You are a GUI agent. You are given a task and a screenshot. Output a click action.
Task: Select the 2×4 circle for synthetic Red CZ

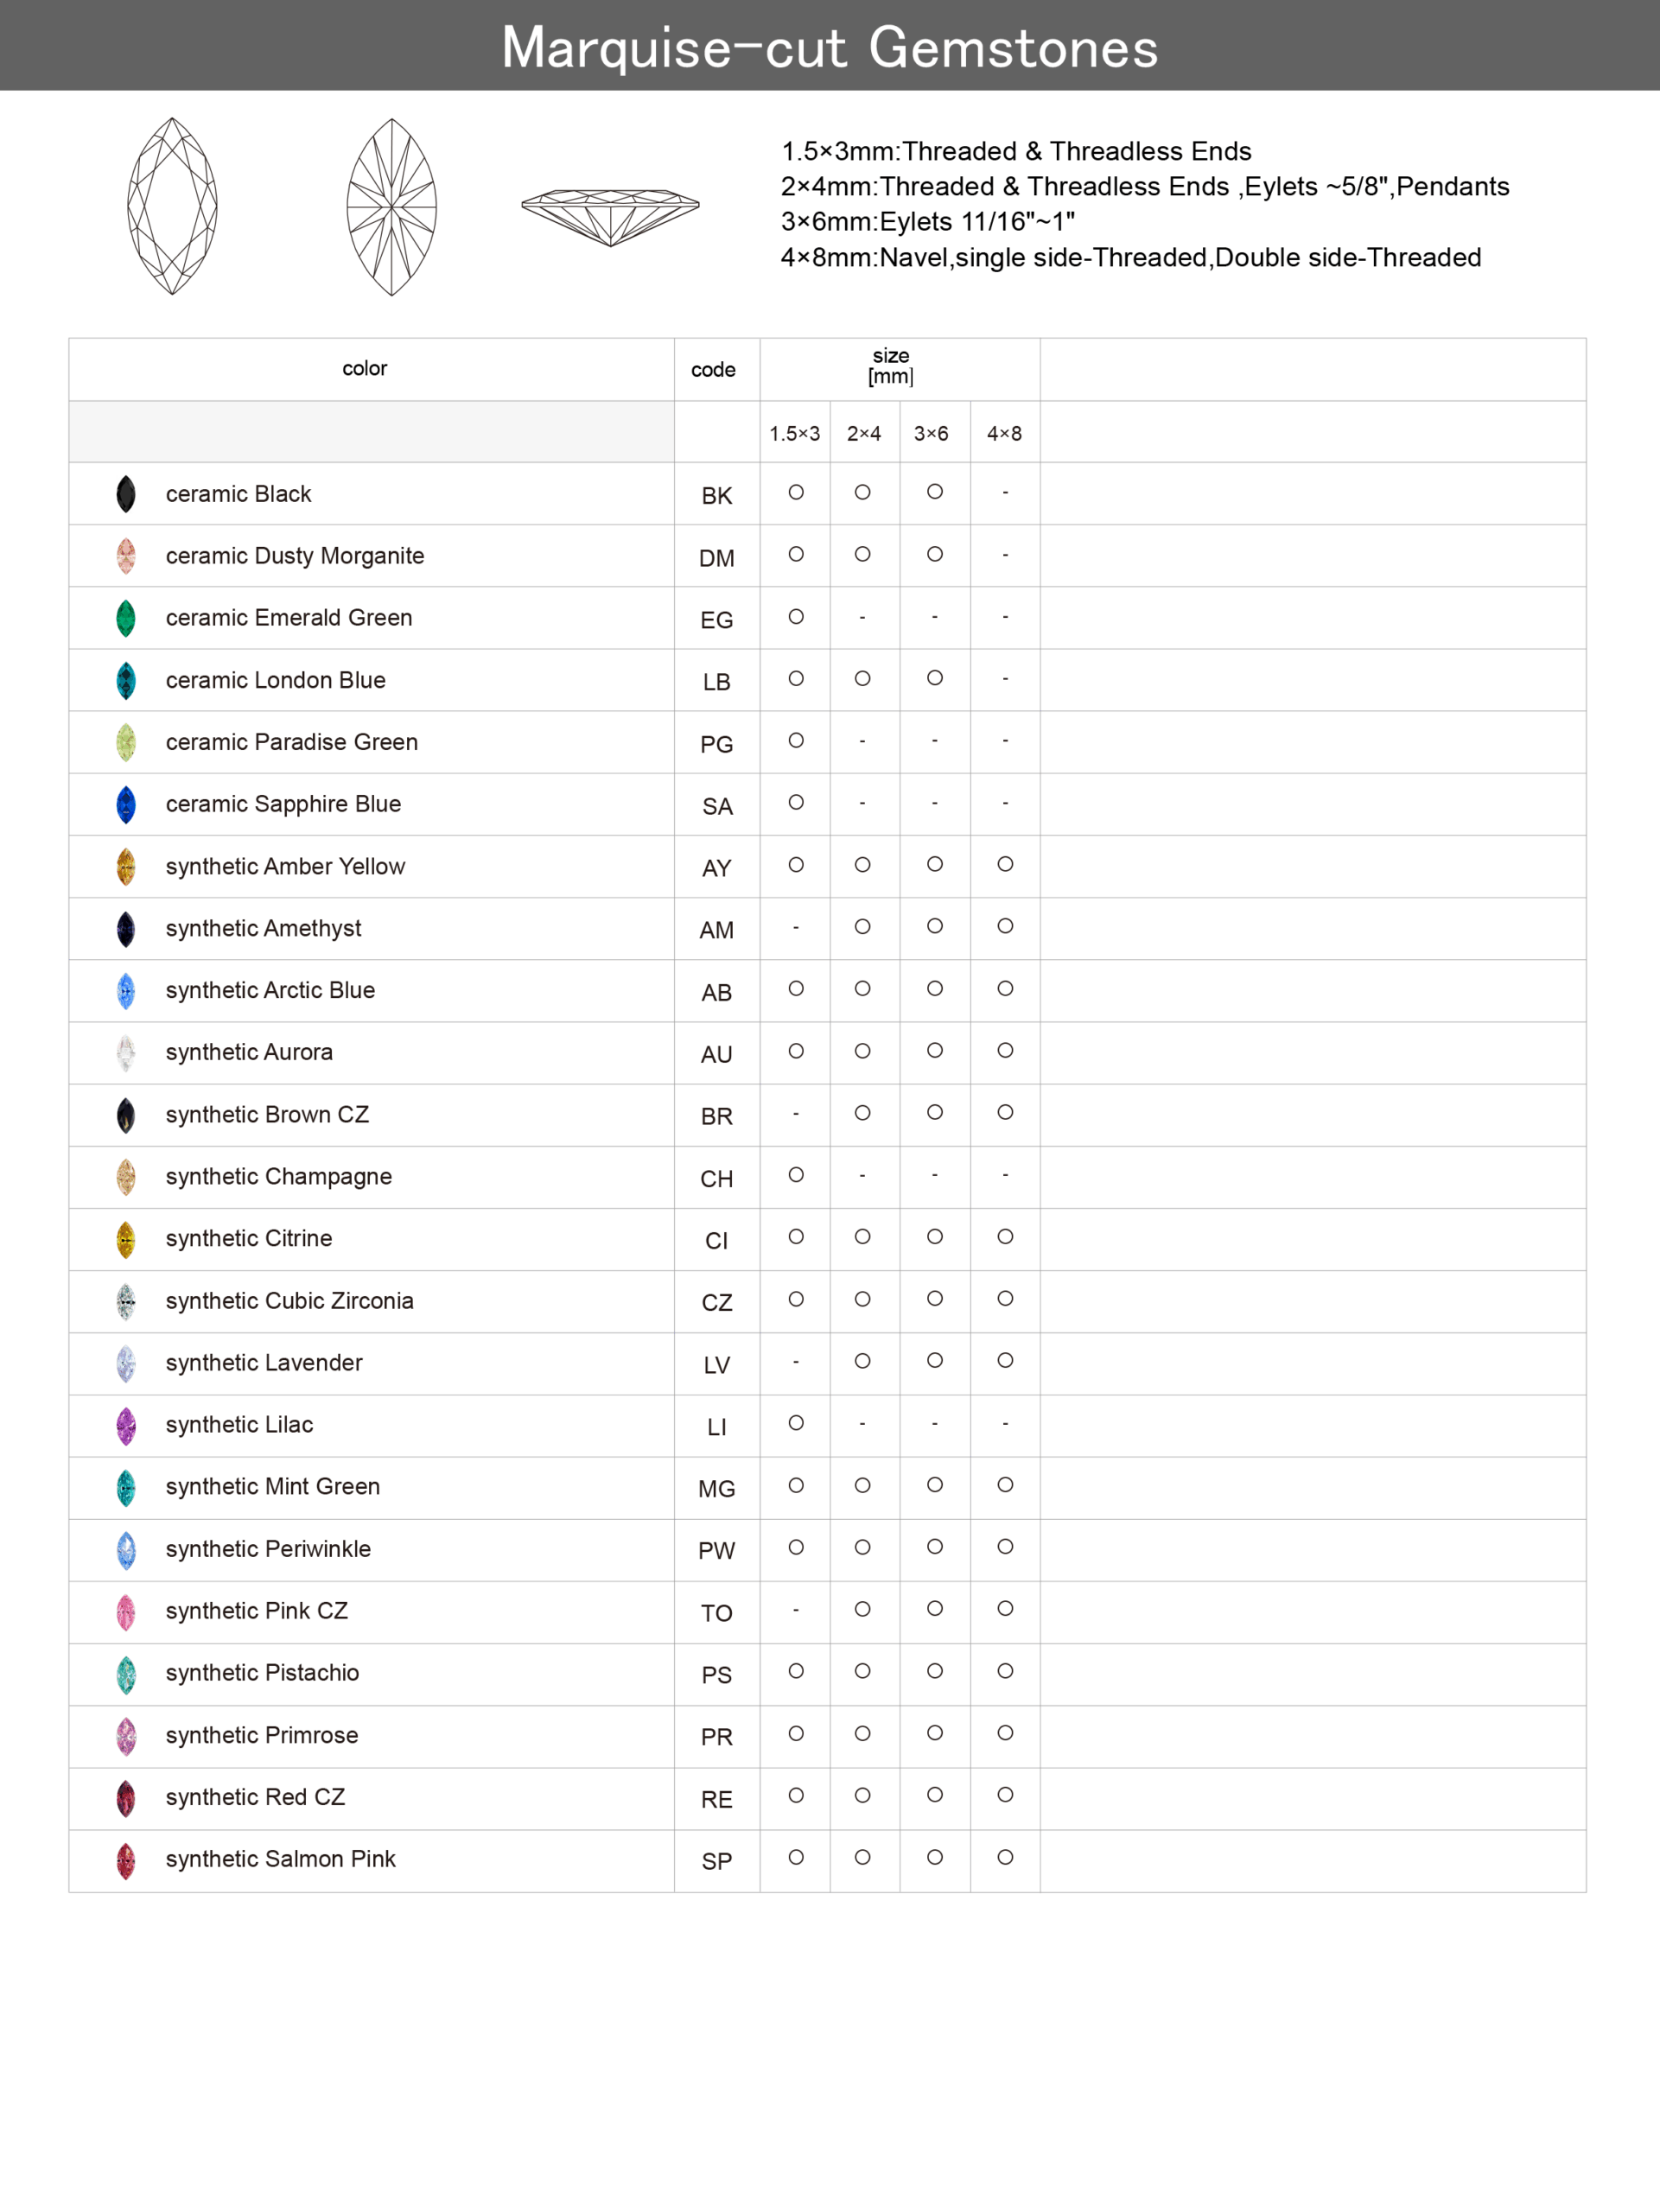click(862, 1795)
